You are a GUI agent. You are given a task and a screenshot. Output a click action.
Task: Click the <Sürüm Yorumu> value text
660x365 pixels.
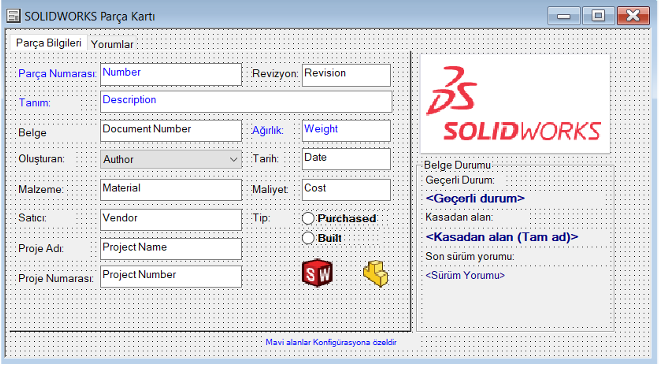pos(465,275)
